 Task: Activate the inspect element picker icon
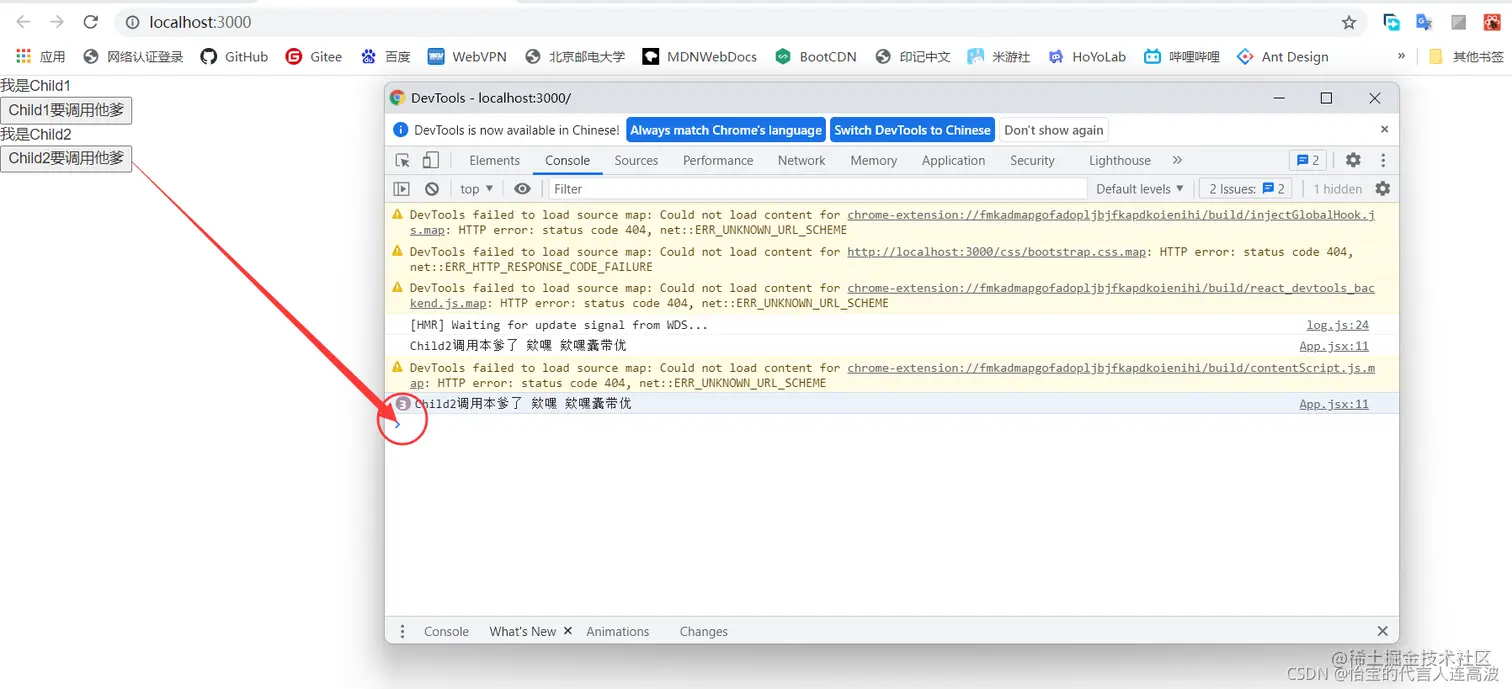[403, 160]
